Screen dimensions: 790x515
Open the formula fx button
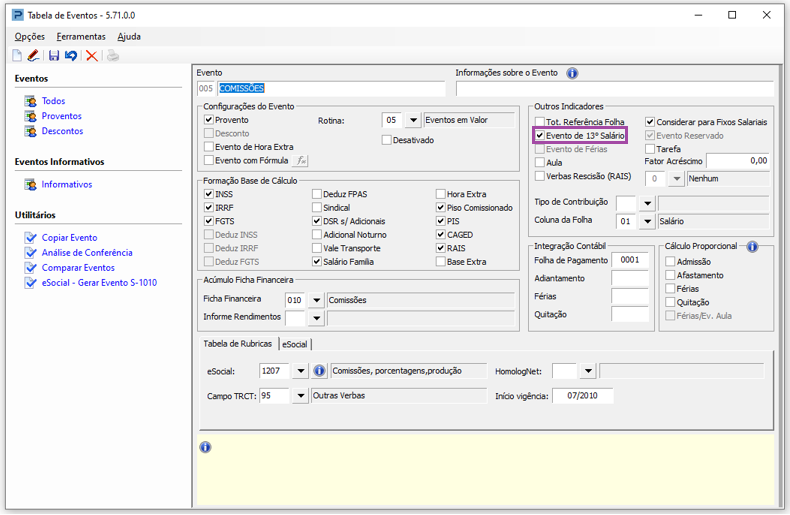301,160
